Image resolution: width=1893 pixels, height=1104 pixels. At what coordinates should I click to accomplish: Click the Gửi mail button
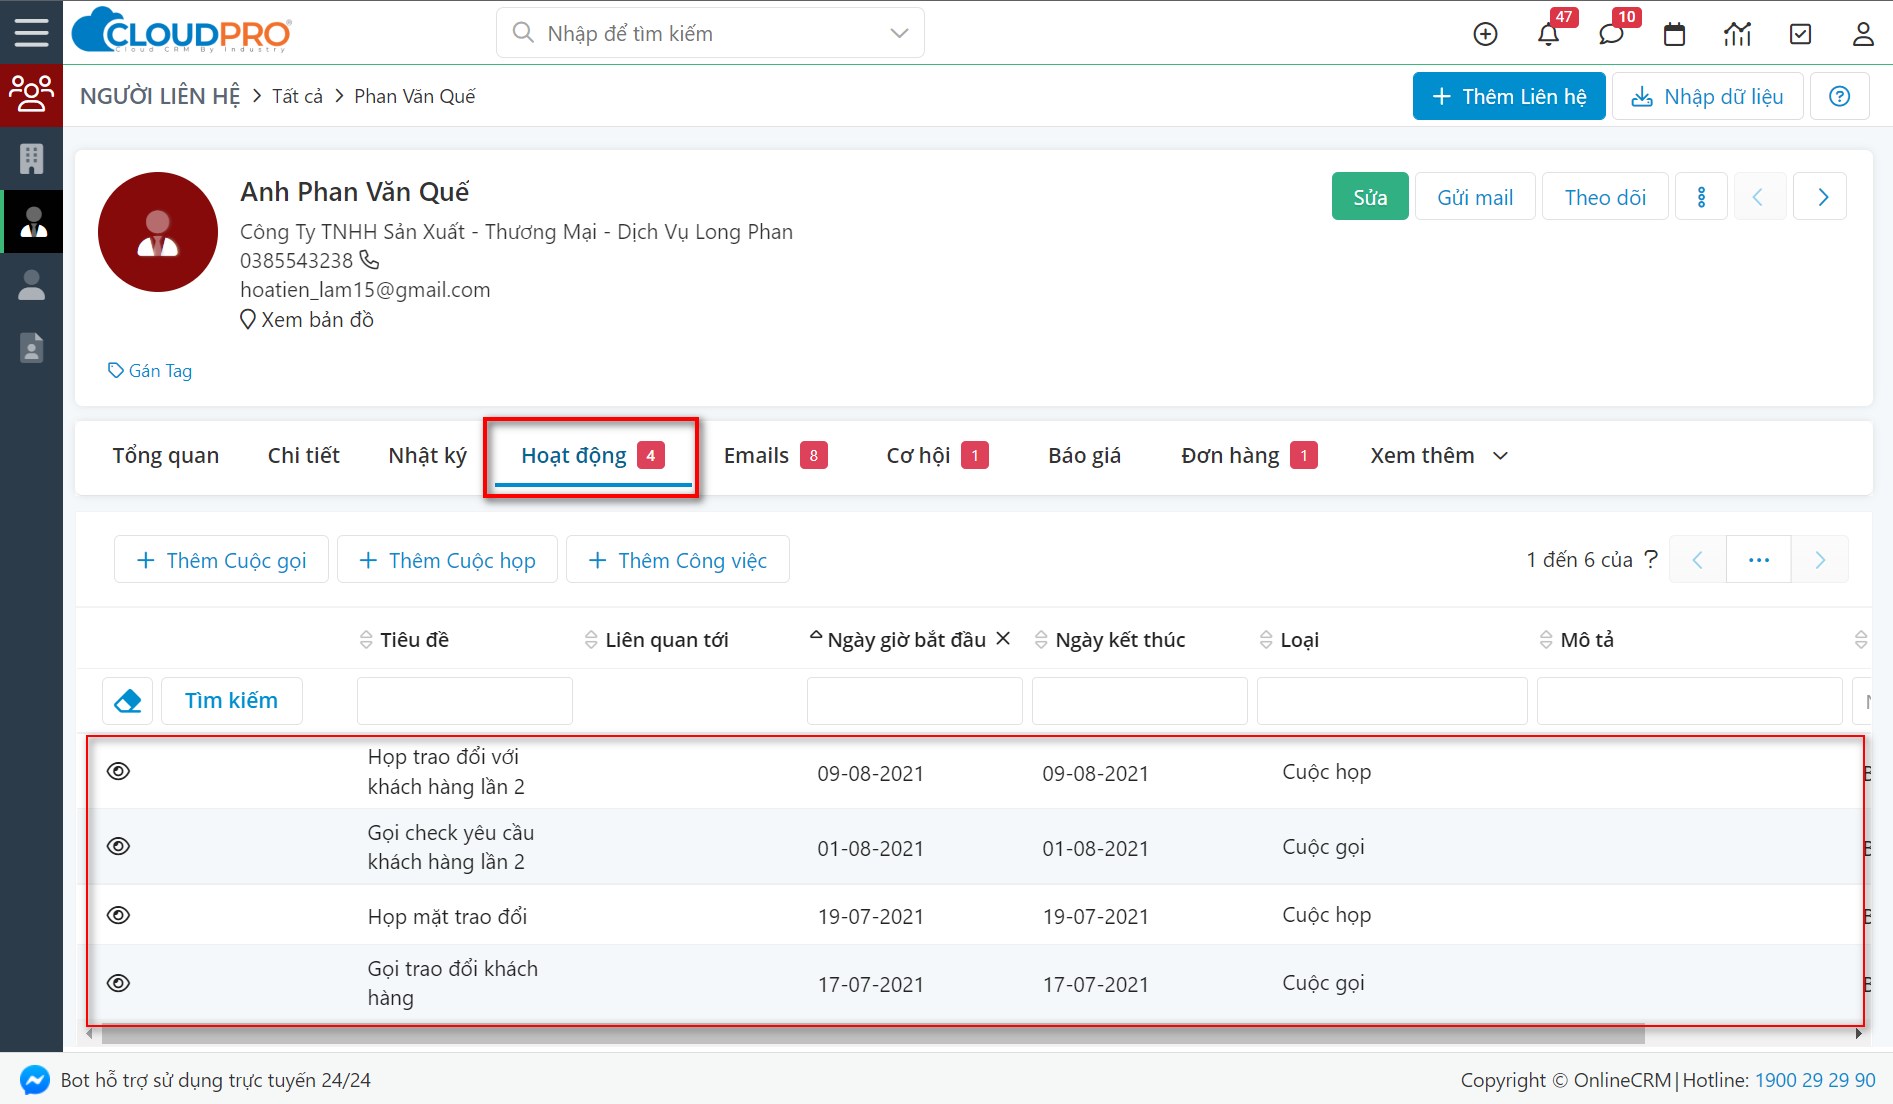(x=1475, y=197)
